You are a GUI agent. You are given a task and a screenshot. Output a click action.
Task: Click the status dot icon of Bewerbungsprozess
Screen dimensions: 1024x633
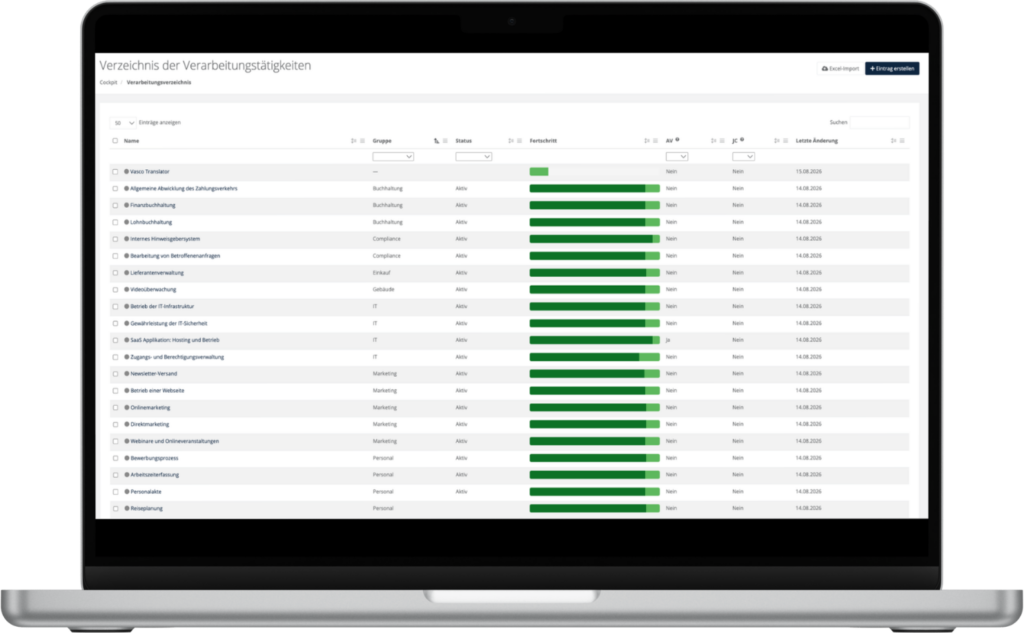coord(127,458)
